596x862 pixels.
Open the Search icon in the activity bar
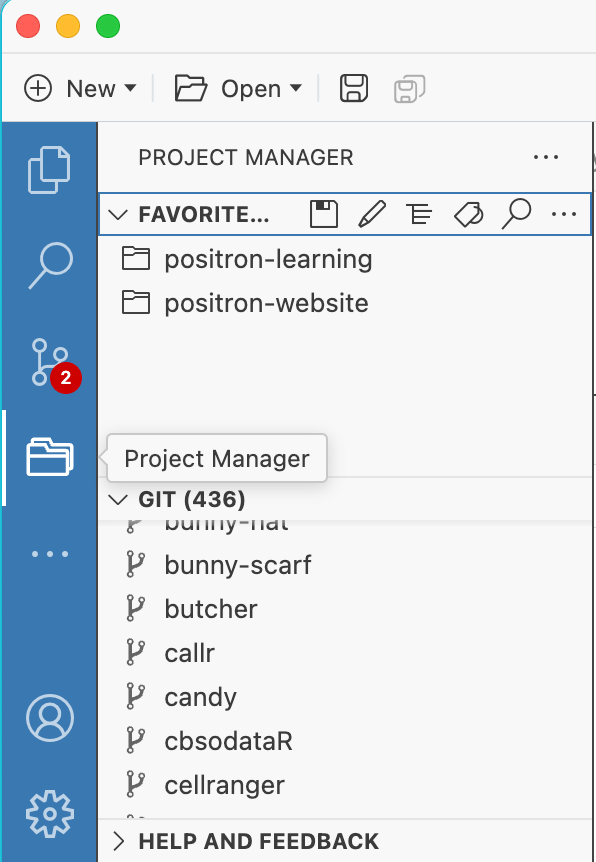[x=50, y=266]
